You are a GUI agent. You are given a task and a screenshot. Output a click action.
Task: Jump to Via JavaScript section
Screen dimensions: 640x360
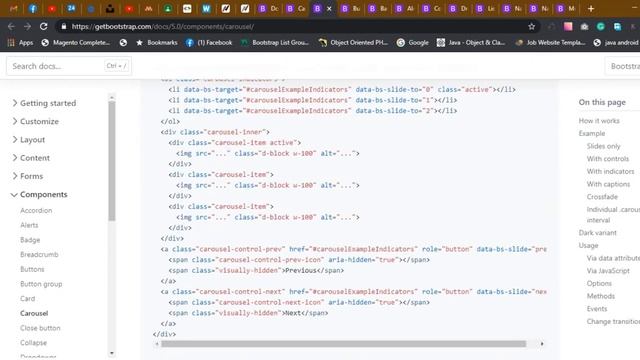608,271
